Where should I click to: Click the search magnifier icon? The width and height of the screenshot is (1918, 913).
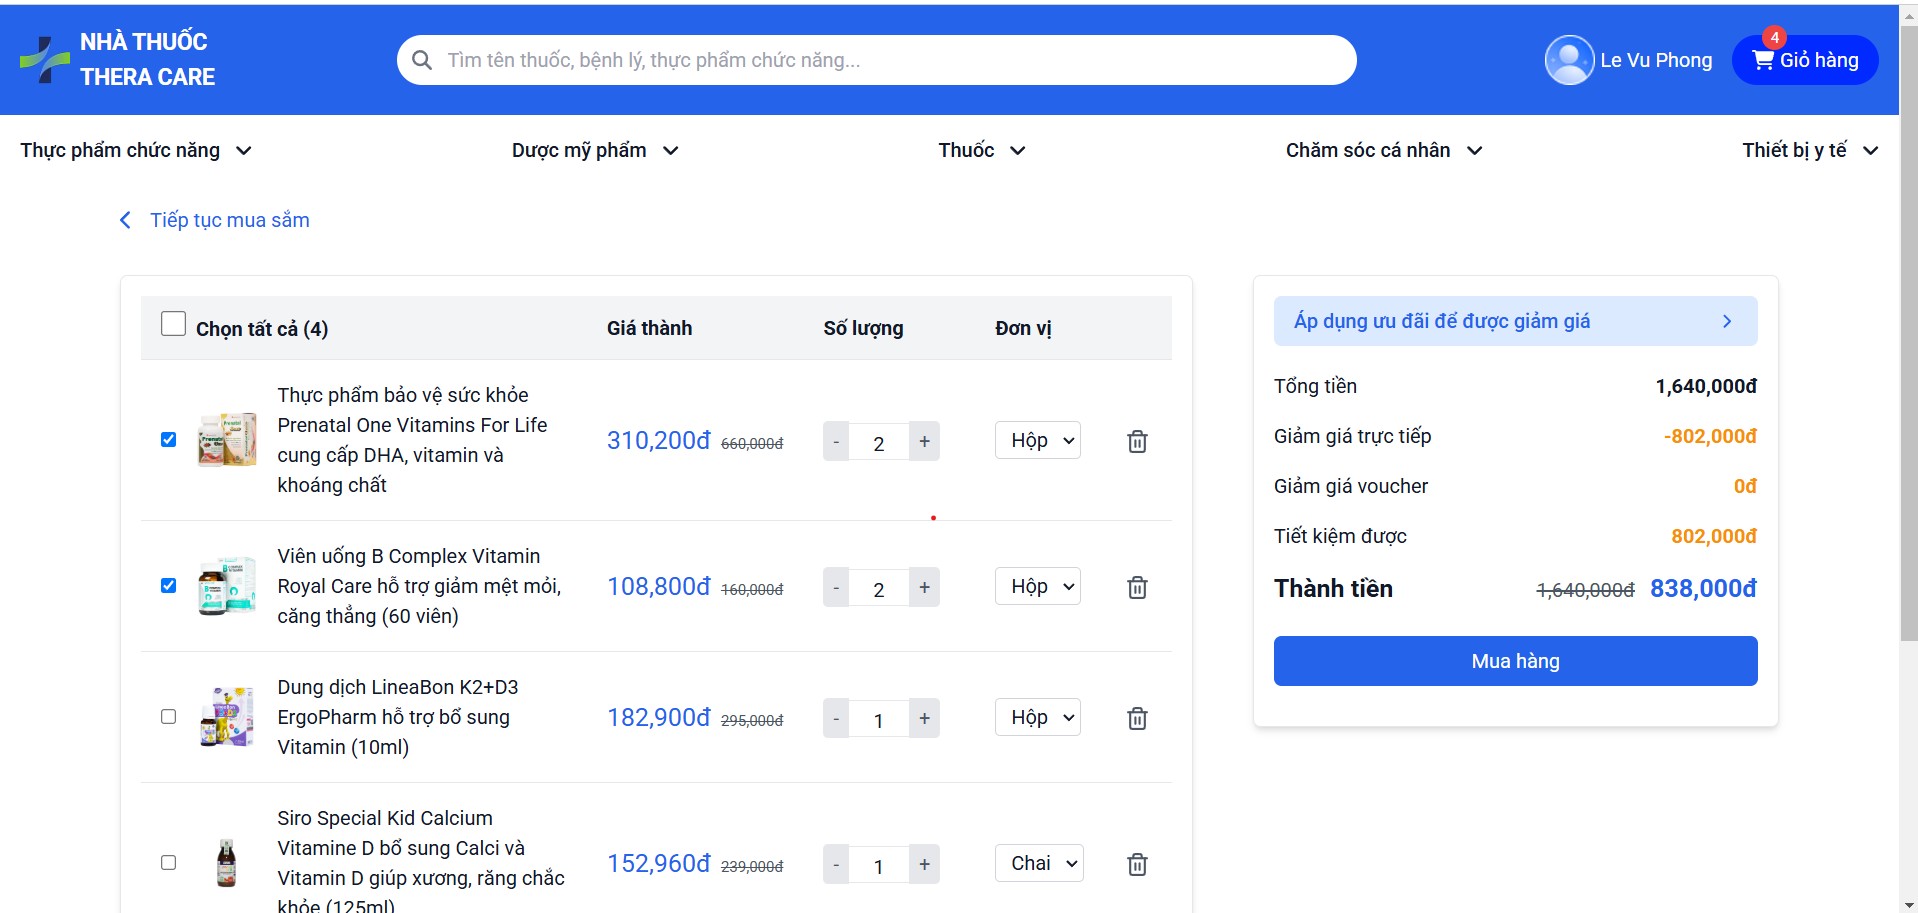pos(422,60)
